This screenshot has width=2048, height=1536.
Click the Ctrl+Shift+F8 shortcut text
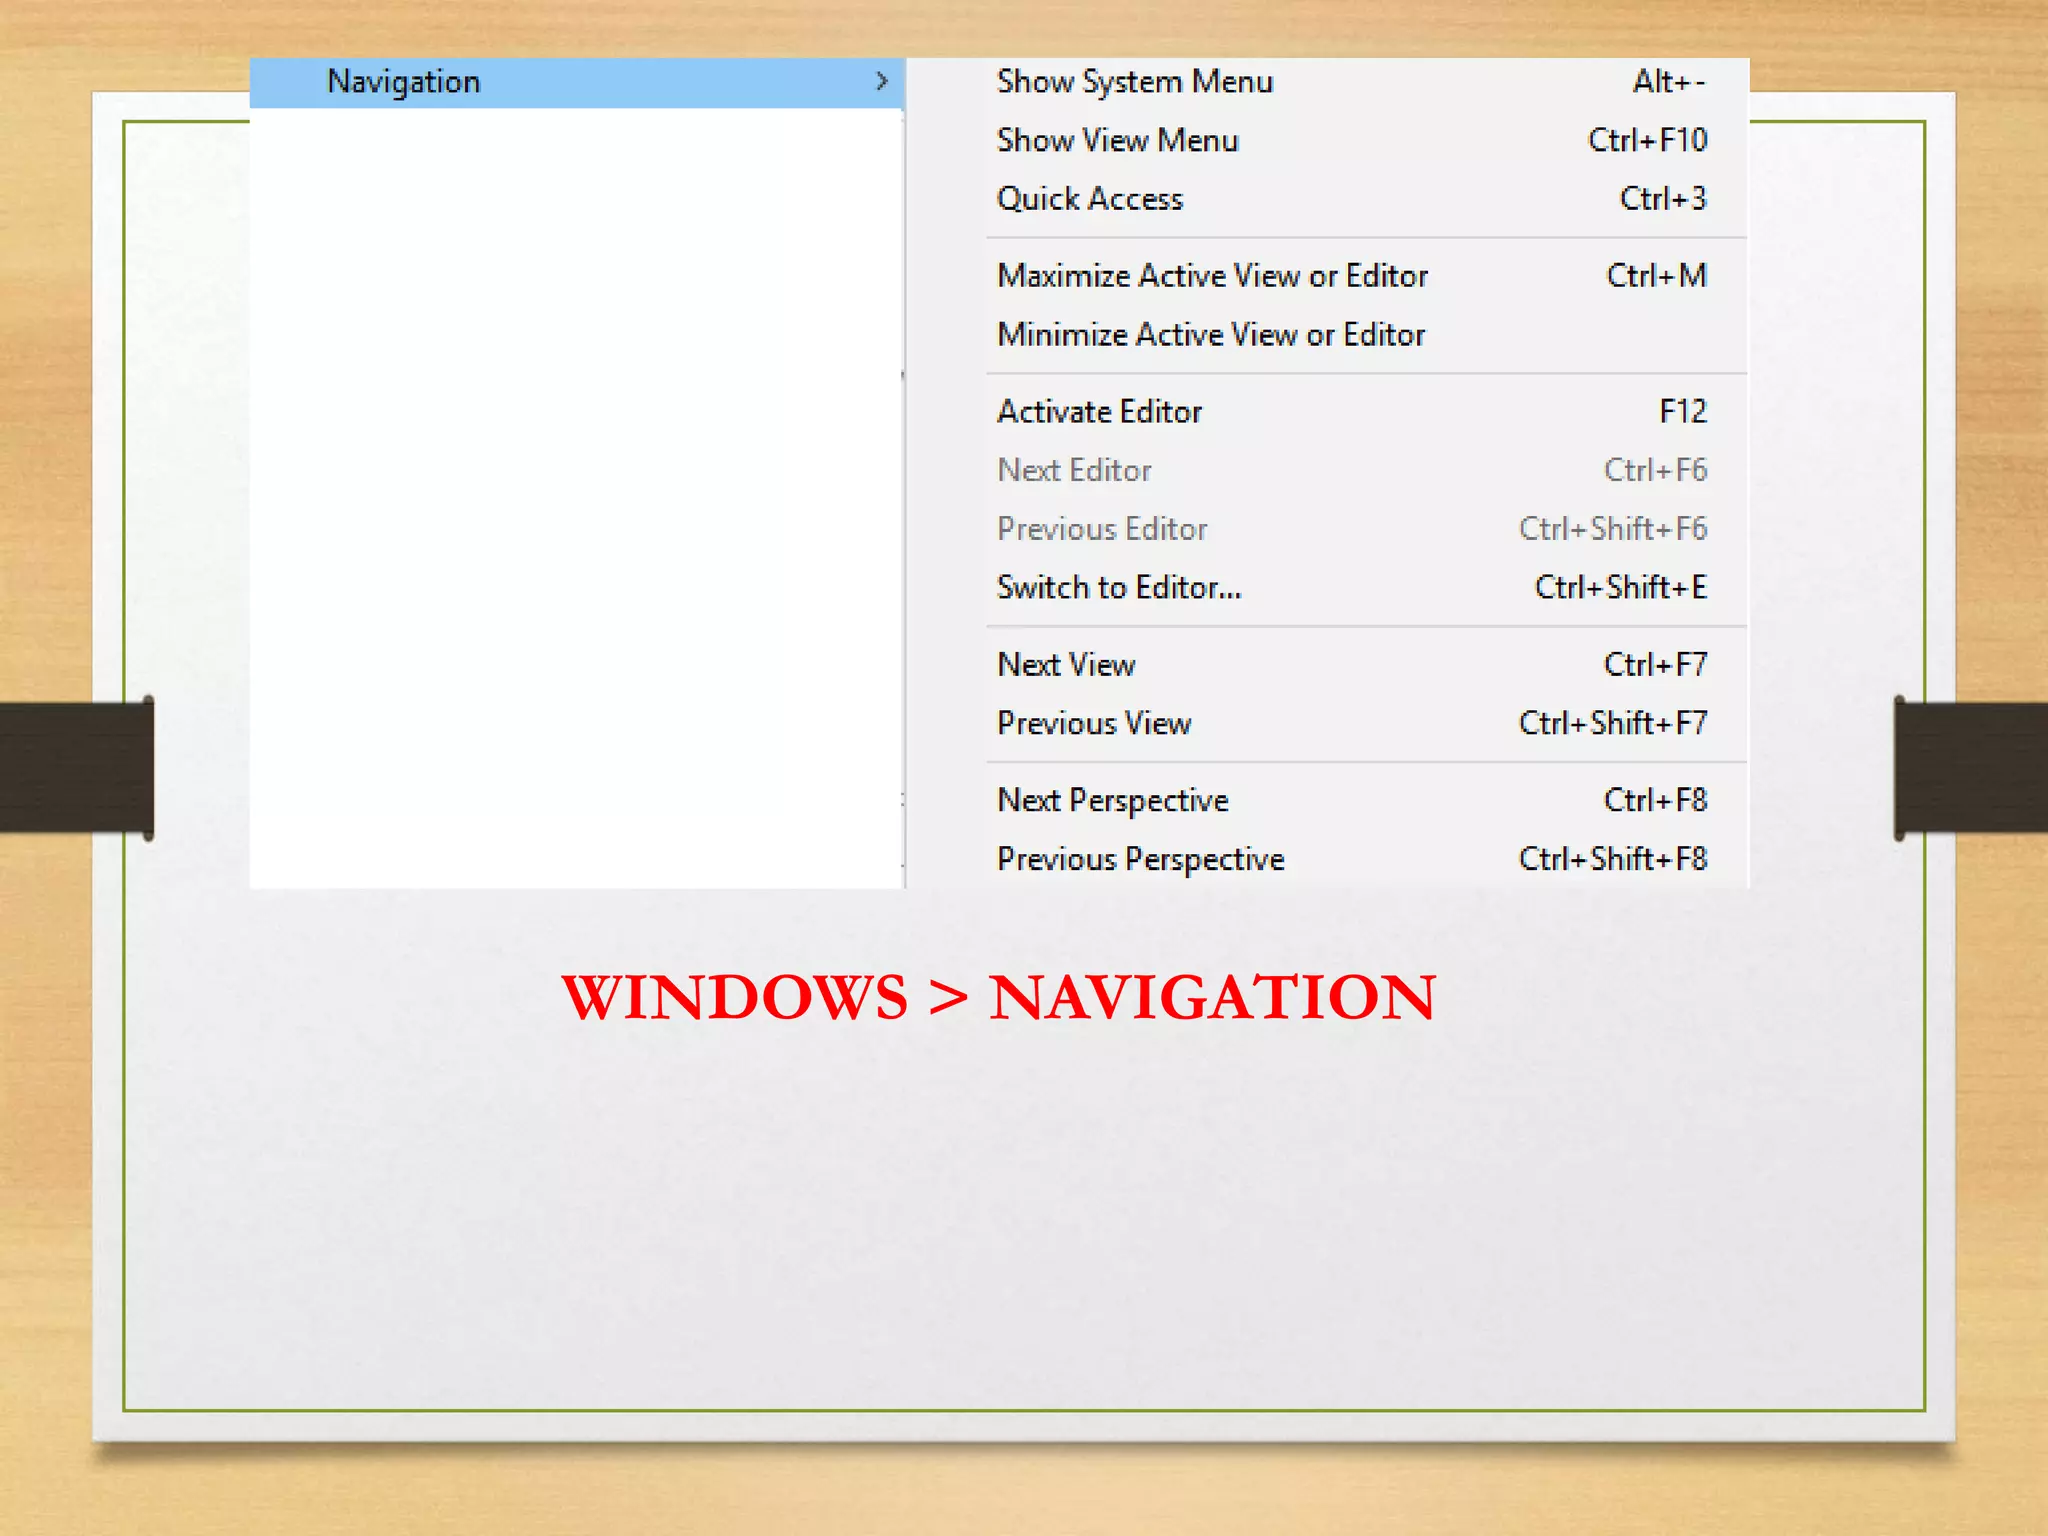click(x=1612, y=859)
